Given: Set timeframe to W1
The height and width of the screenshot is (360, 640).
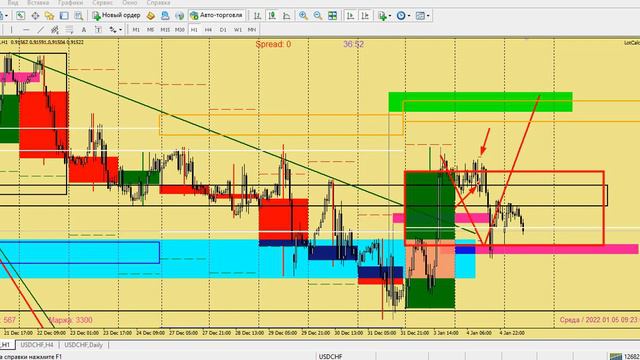Looking at the screenshot, I should pyautogui.click(x=238, y=30).
